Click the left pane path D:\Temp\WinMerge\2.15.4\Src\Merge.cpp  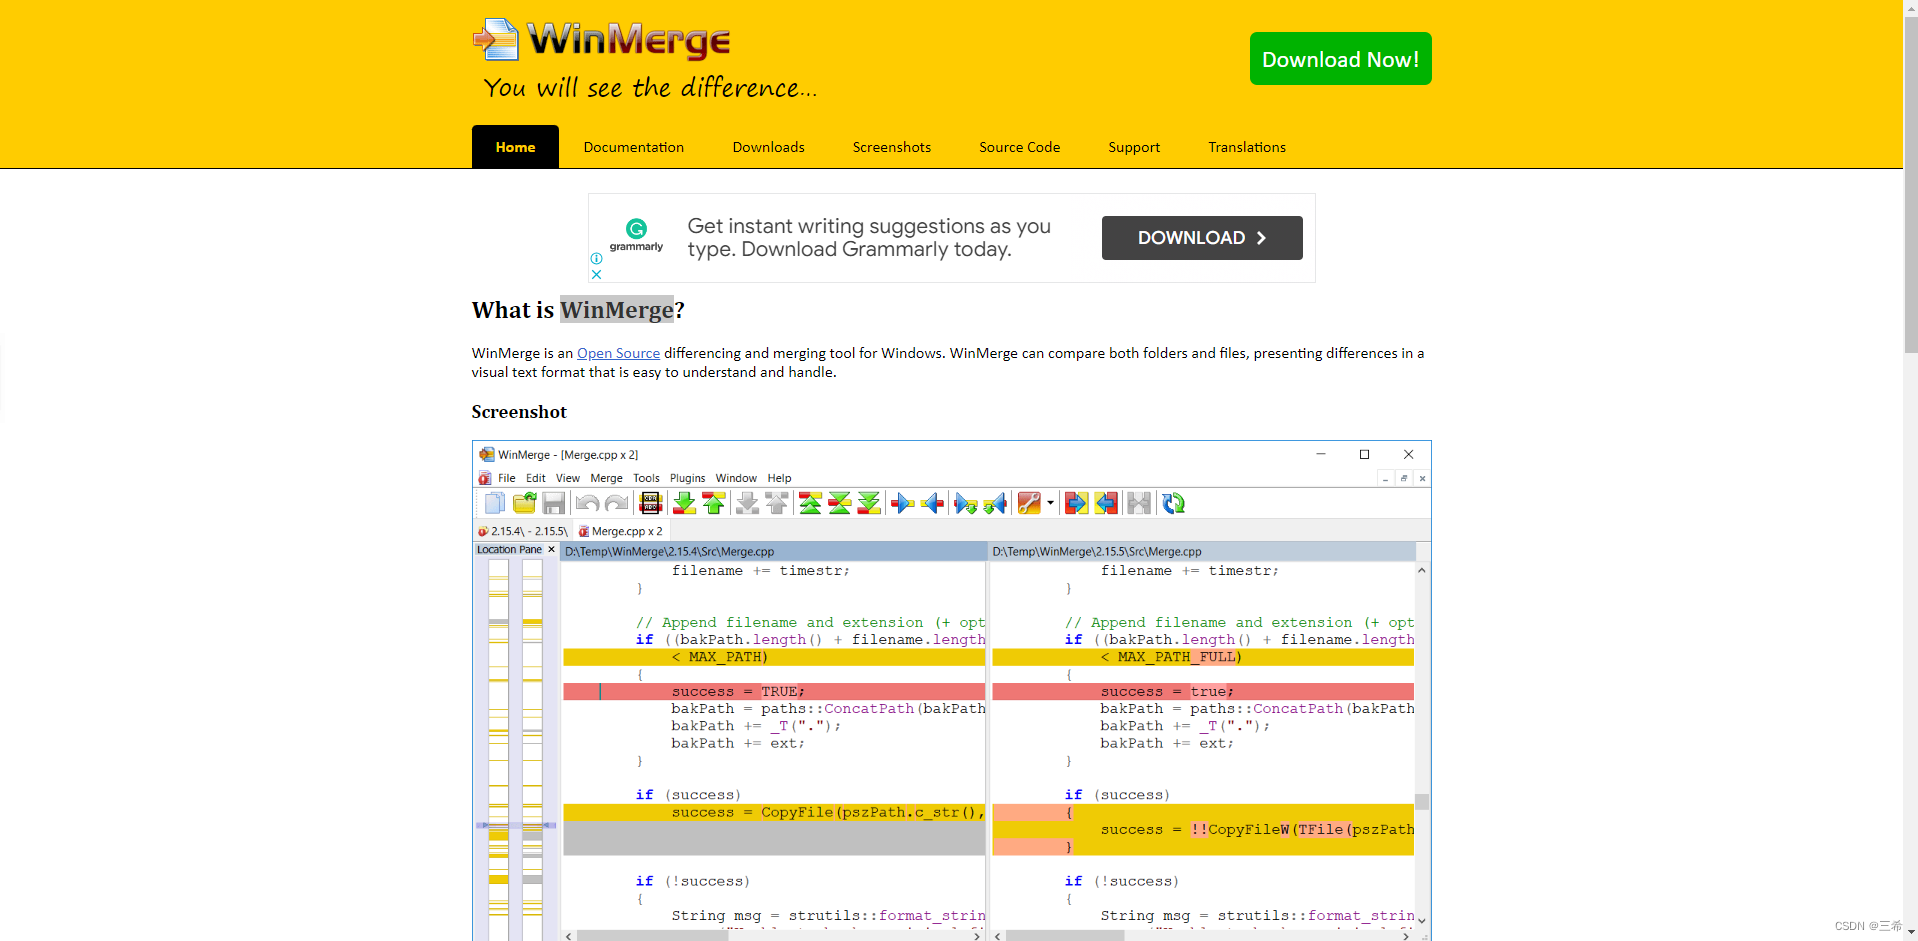click(669, 551)
